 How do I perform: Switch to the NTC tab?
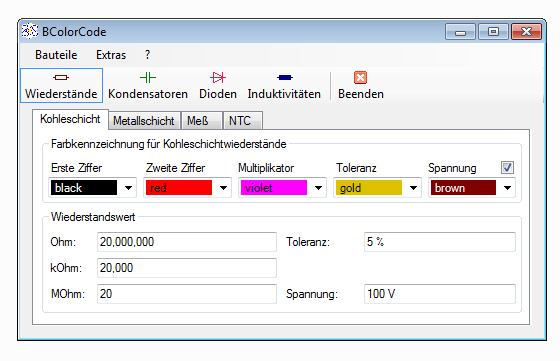point(243,121)
